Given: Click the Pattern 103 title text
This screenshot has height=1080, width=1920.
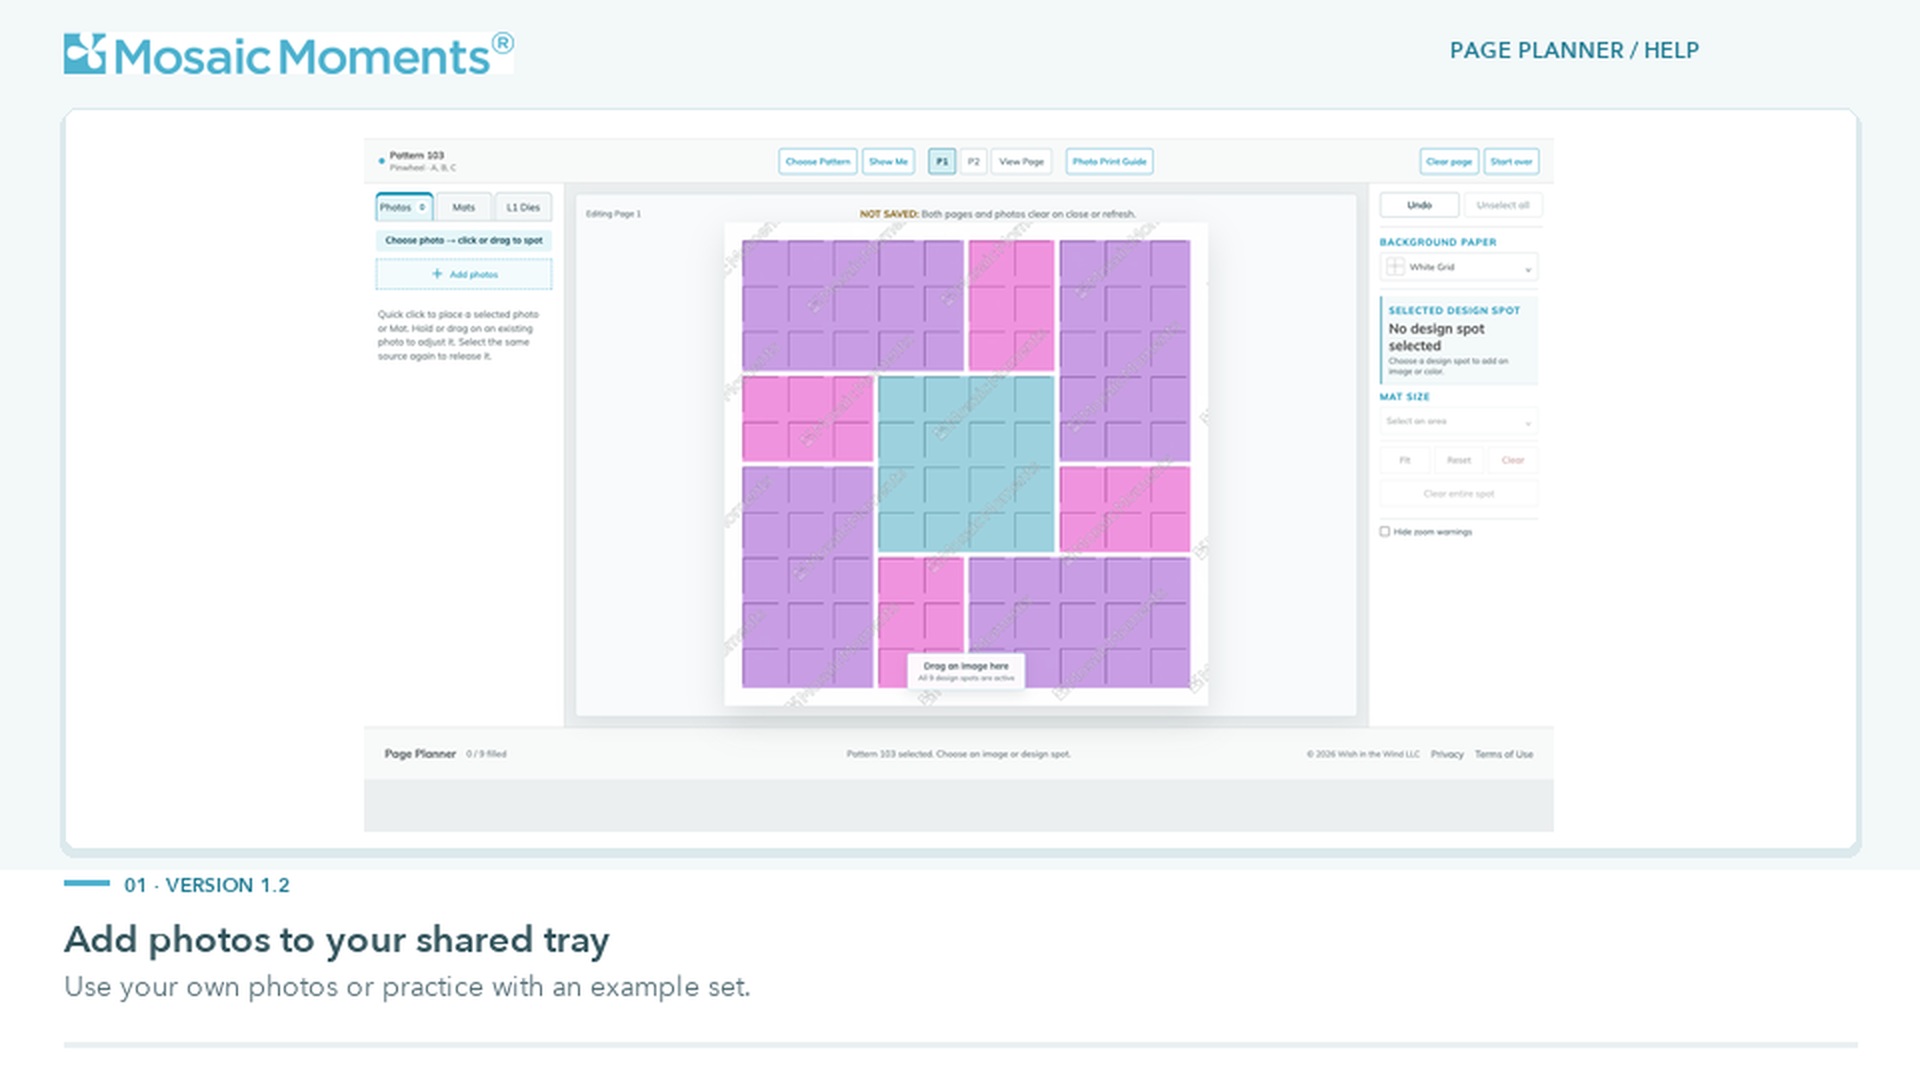Looking at the screenshot, I should (417, 155).
